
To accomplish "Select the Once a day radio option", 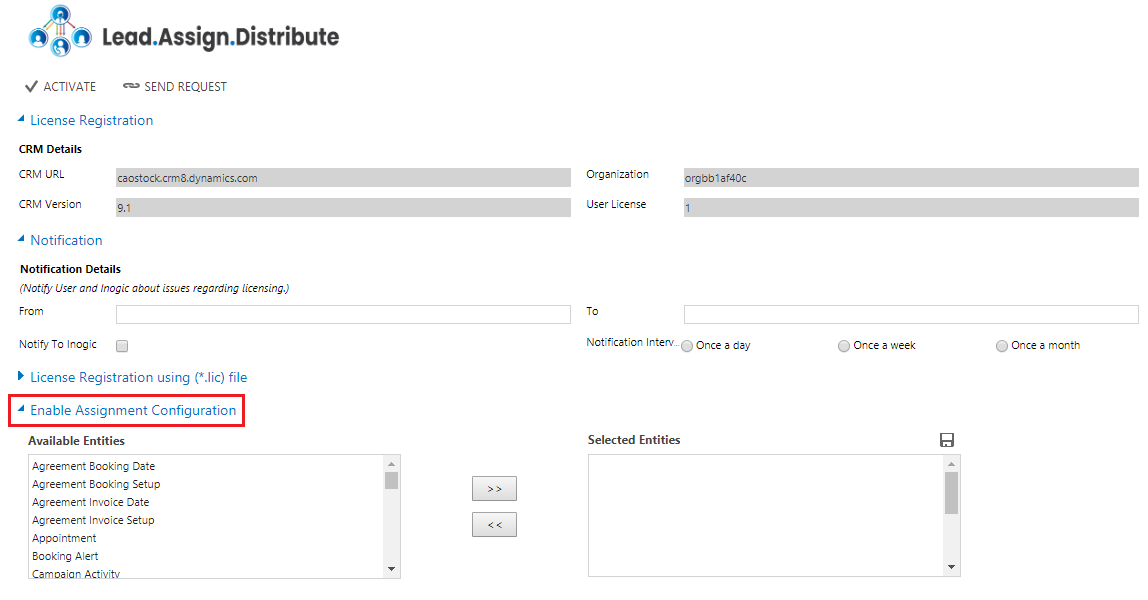I will [x=687, y=346].
